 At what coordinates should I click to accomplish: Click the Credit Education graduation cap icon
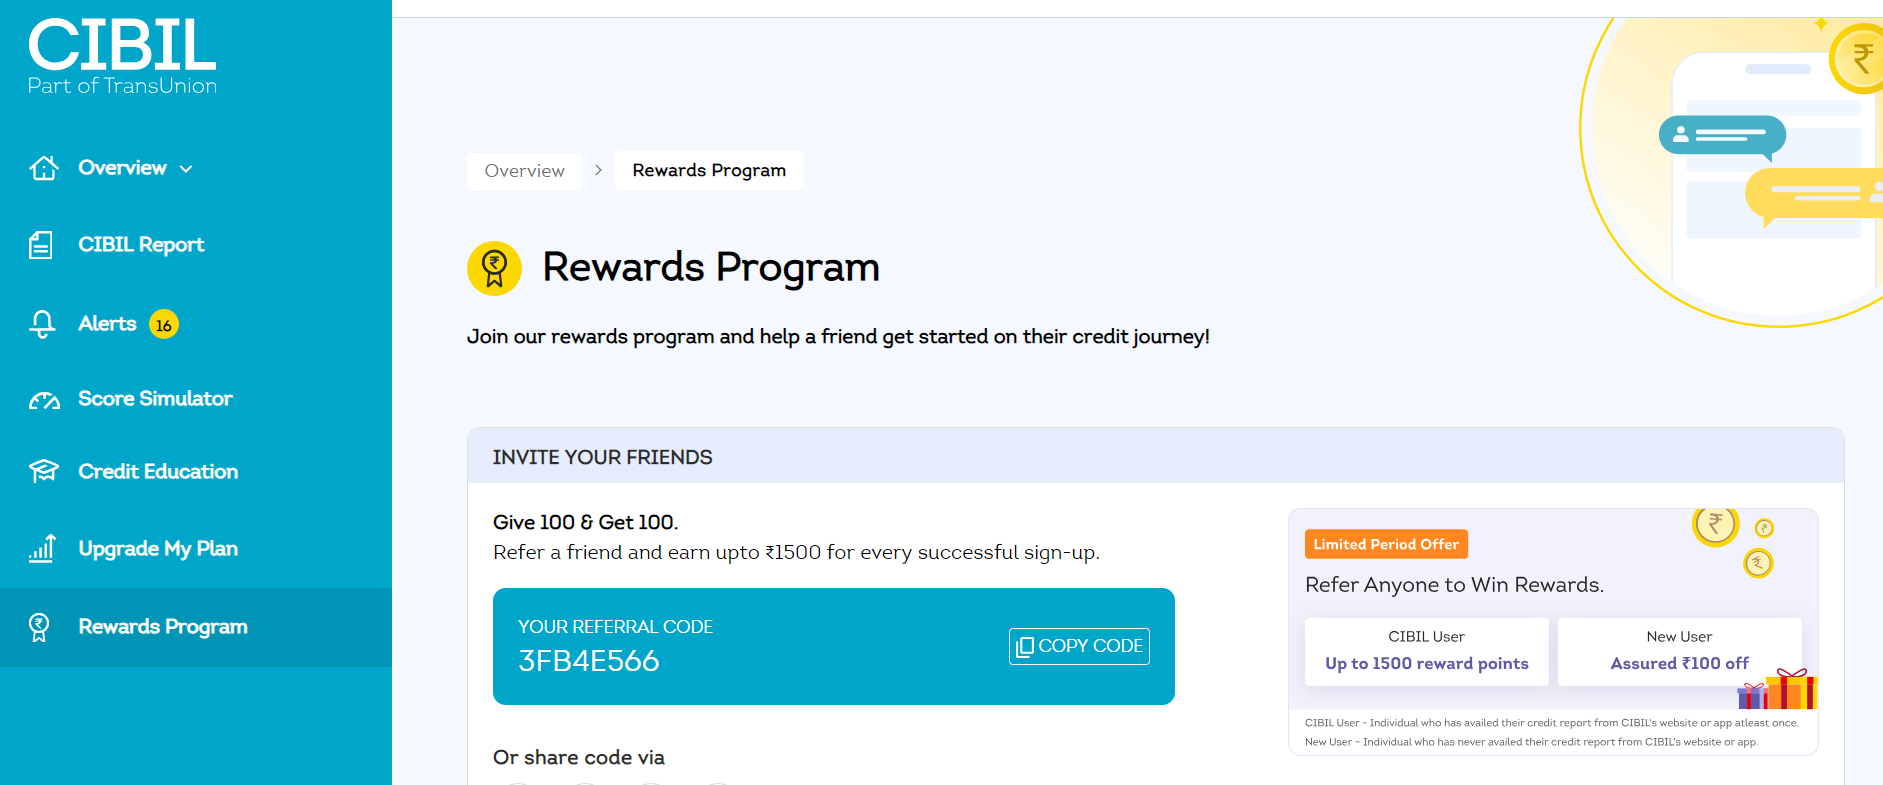pyautogui.click(x=43, y=471)
